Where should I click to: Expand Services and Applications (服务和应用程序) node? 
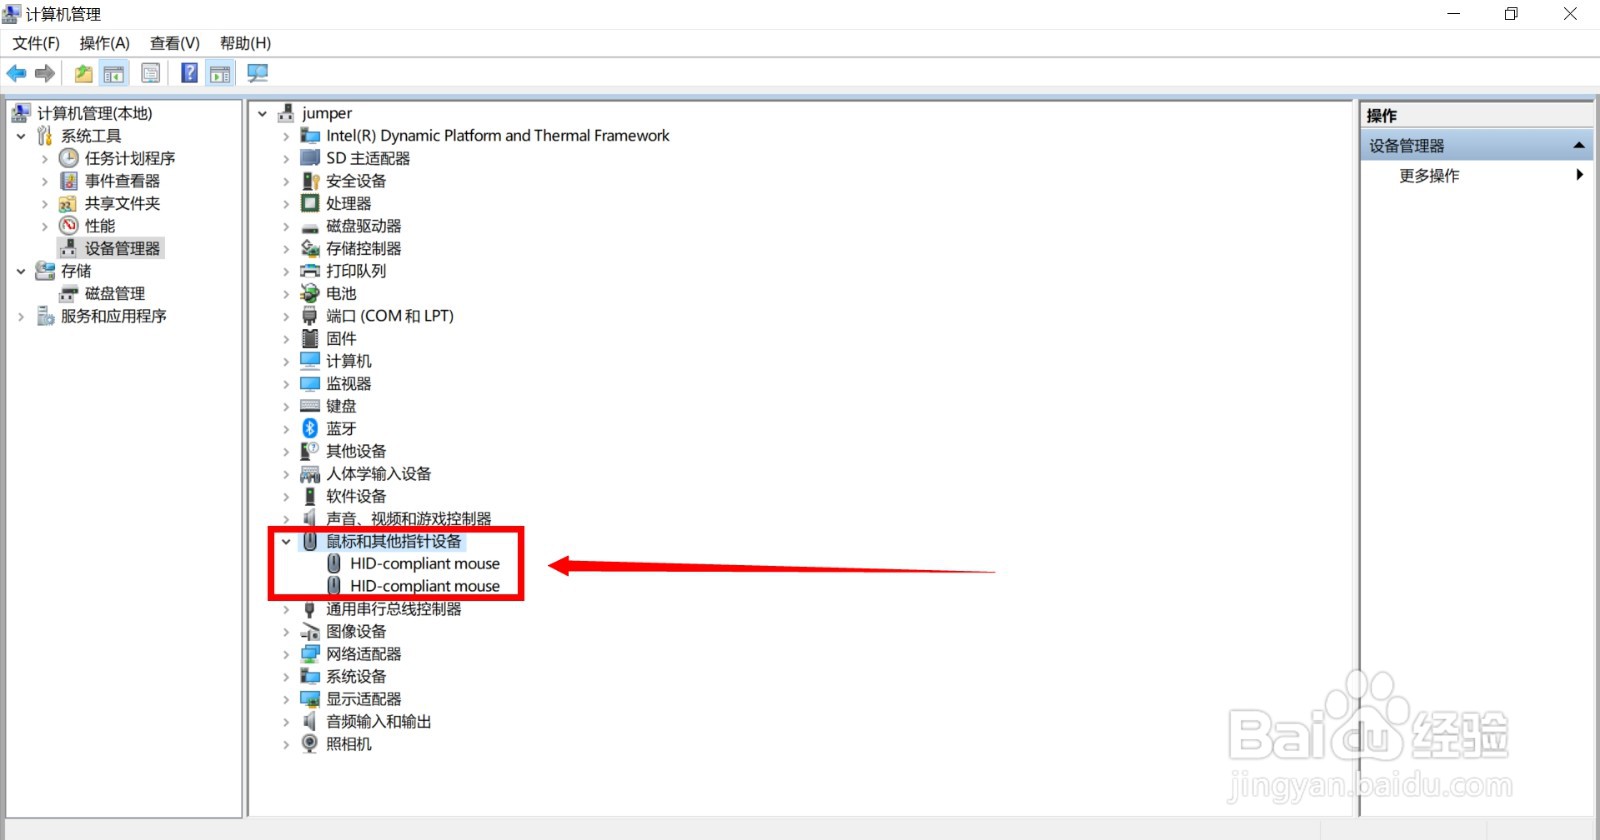[x=21, y=316]
